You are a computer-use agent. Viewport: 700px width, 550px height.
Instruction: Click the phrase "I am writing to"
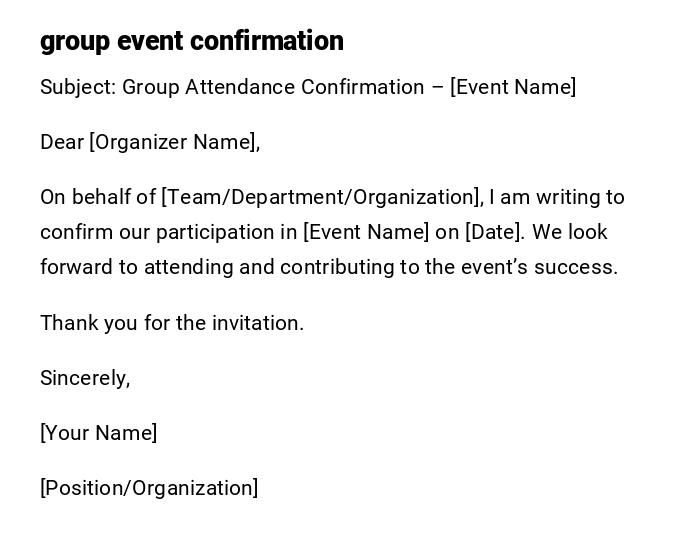557,197
